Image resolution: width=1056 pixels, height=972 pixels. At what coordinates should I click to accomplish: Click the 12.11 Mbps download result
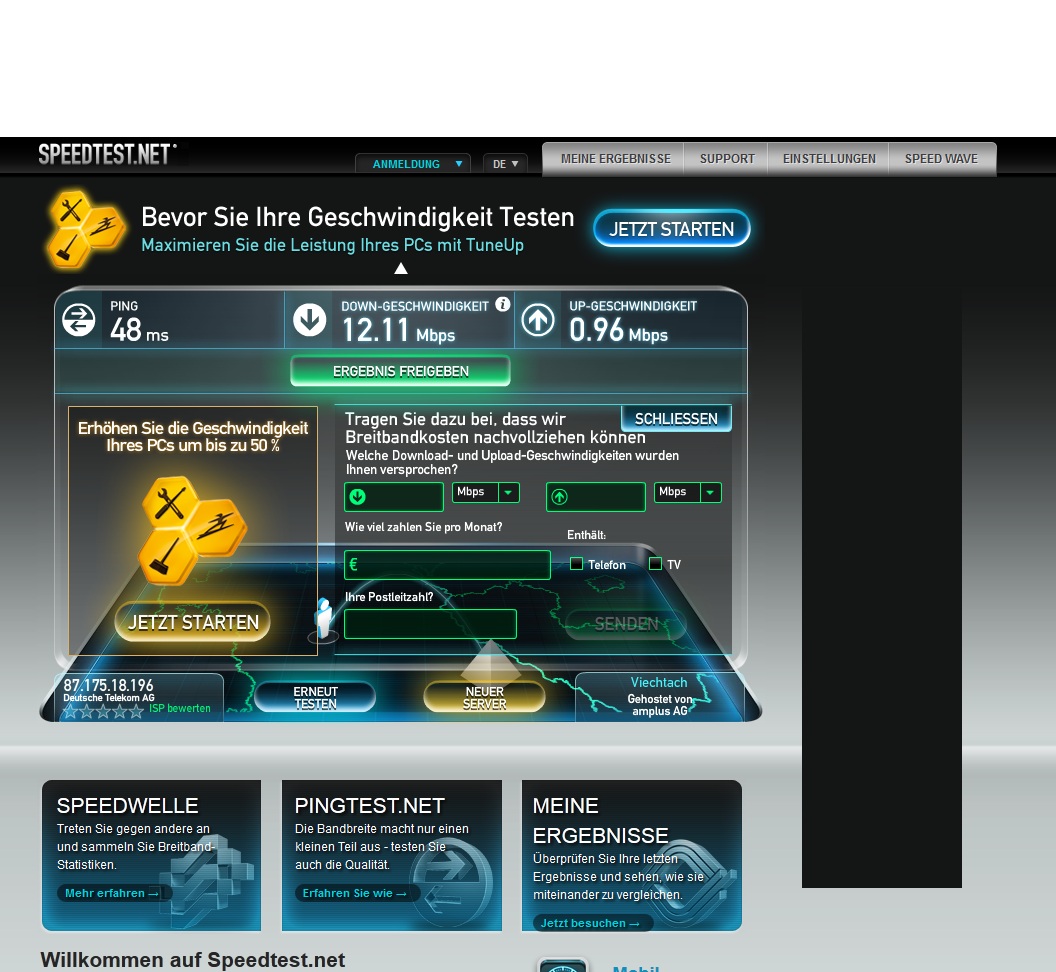point(399,330)
